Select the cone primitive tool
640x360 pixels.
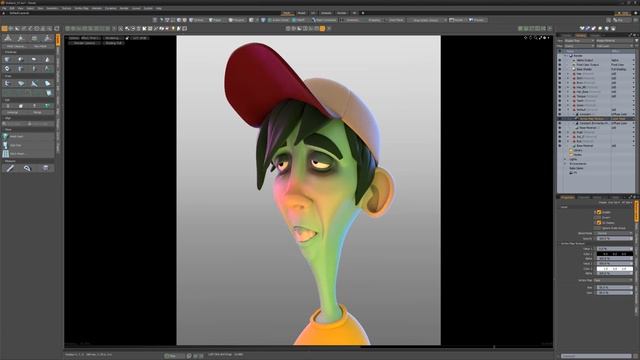tap(47, 59)
